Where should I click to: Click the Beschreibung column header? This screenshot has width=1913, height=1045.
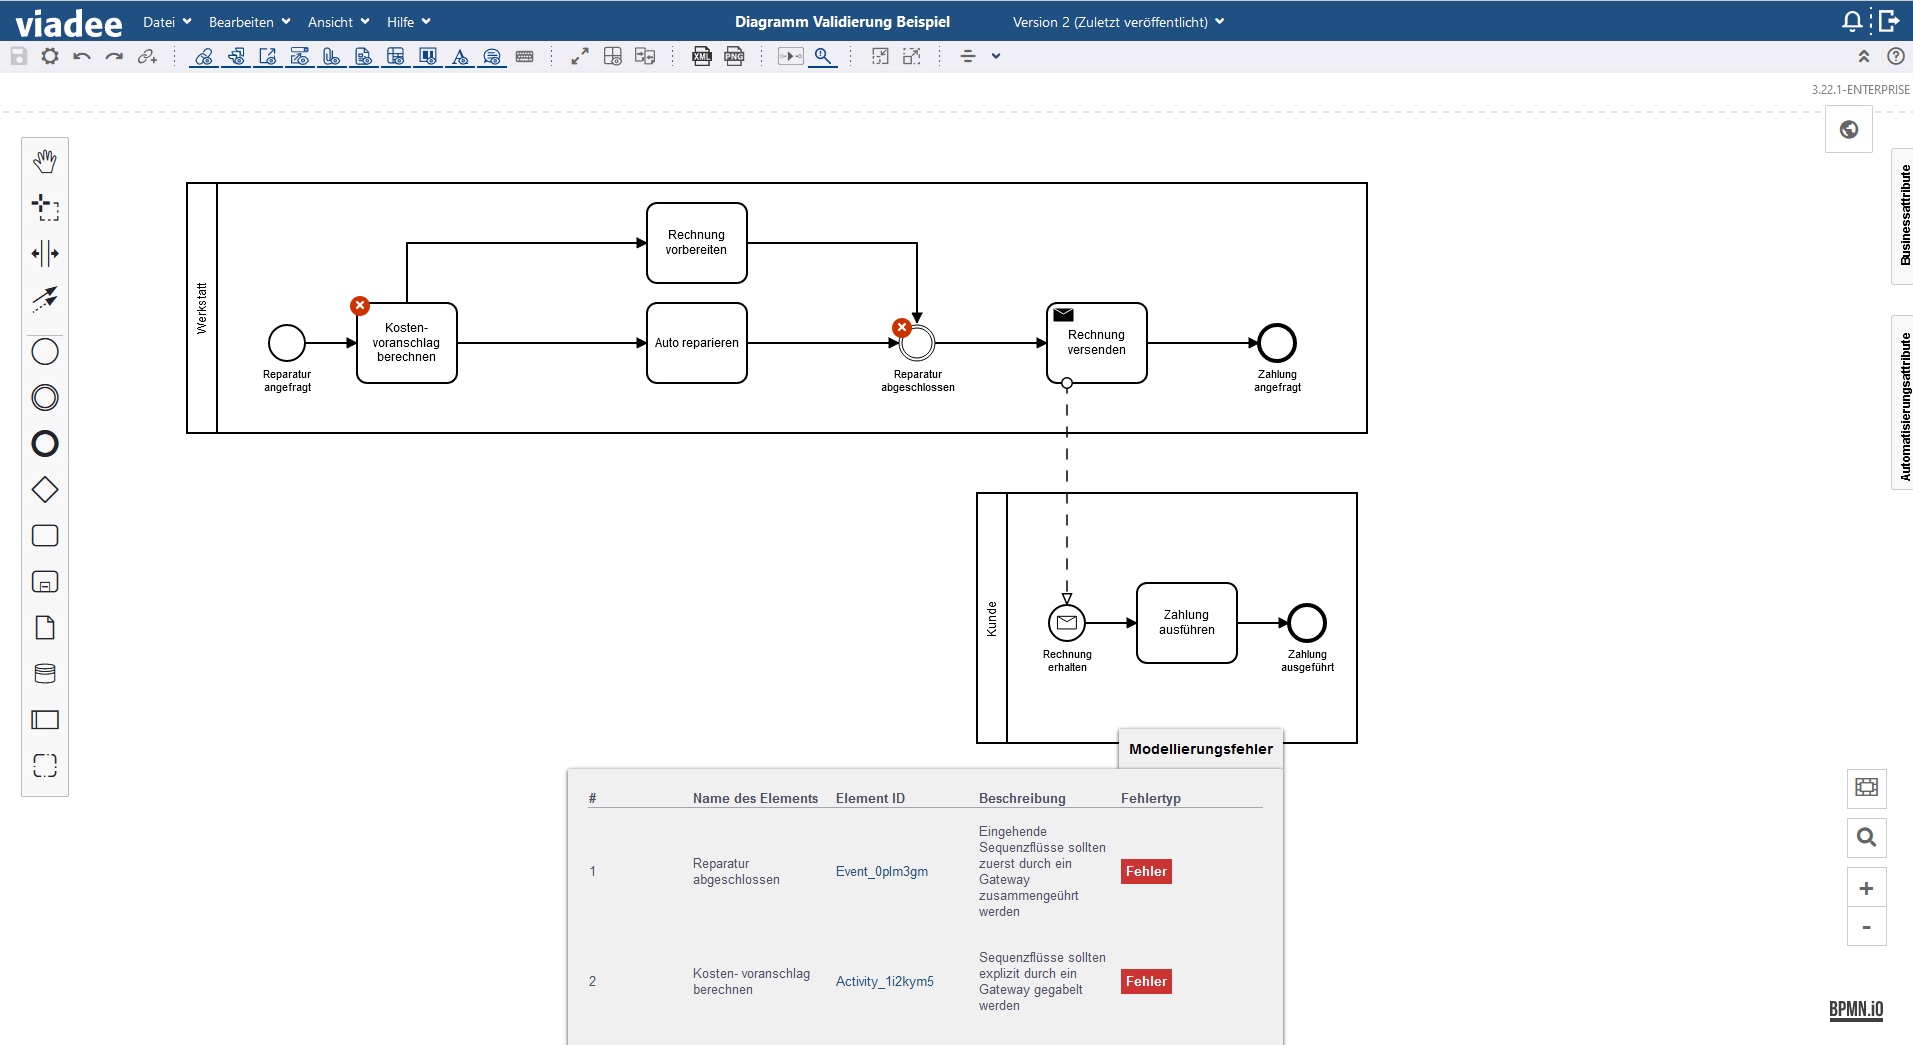pos(1022,798)
